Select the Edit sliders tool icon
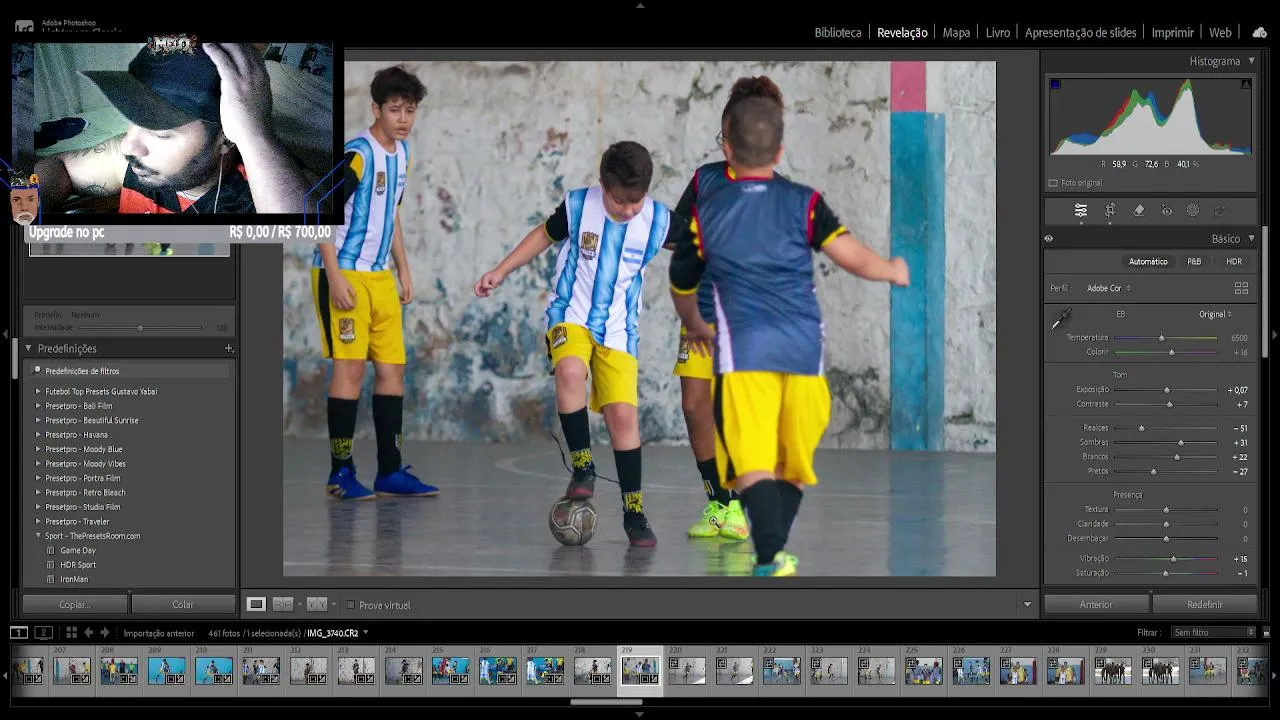Image resolution: width=1280 pixels, height=720 pixels. (1081, 210)
